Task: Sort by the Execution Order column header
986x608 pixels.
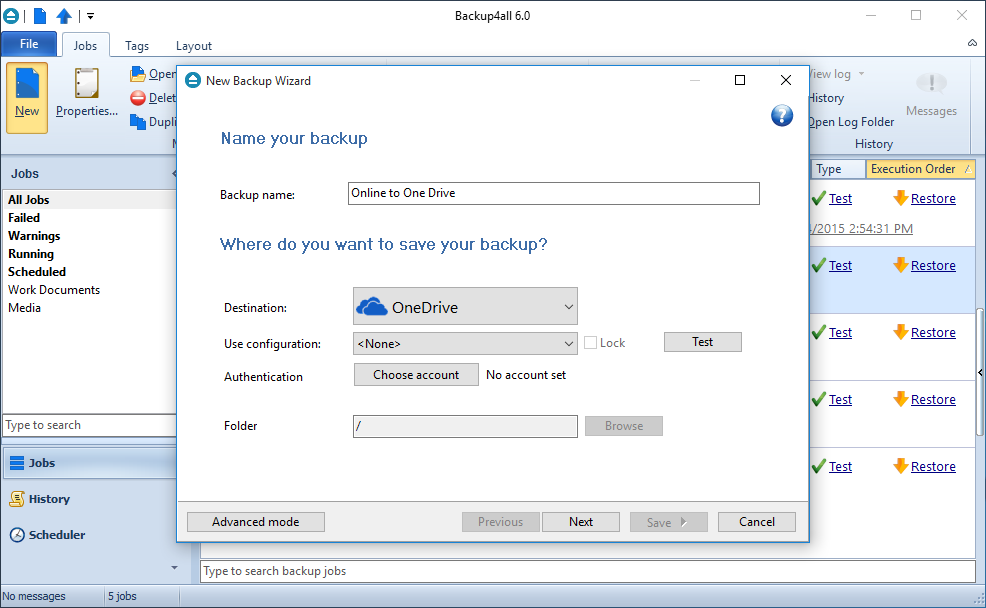Action: click(921, 169)
